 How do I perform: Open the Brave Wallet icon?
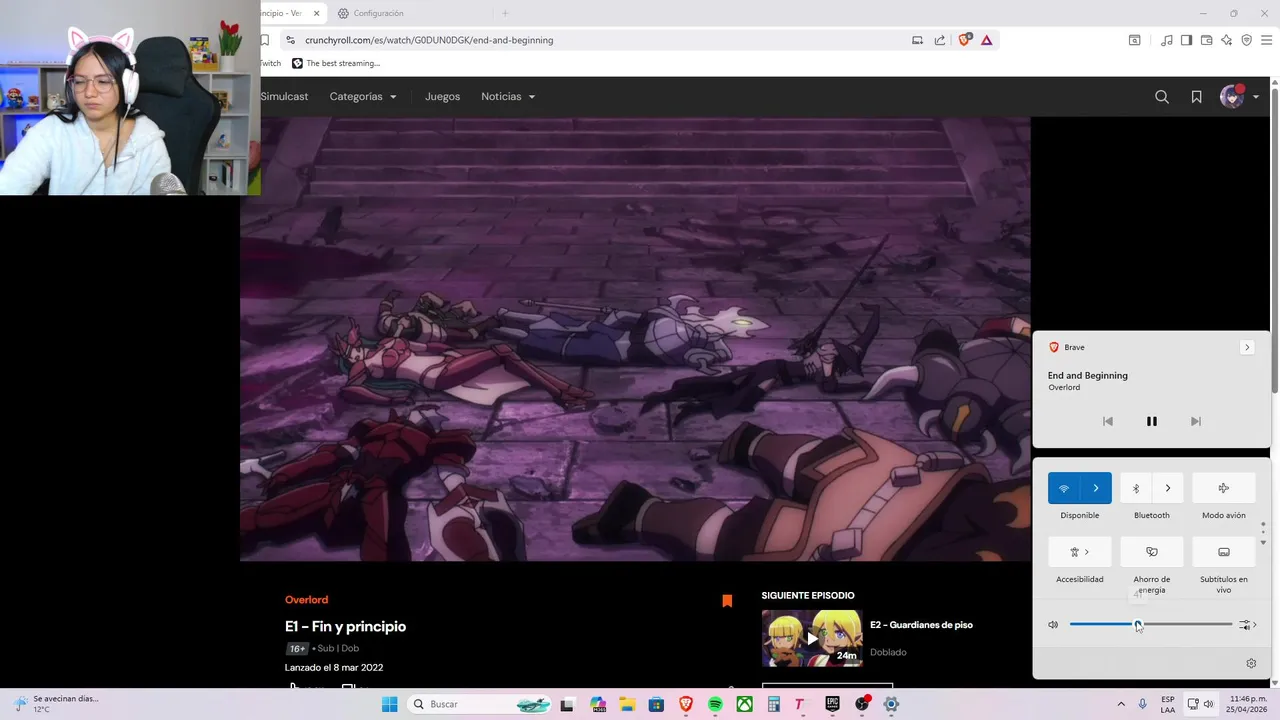(x=1206, y=40)
